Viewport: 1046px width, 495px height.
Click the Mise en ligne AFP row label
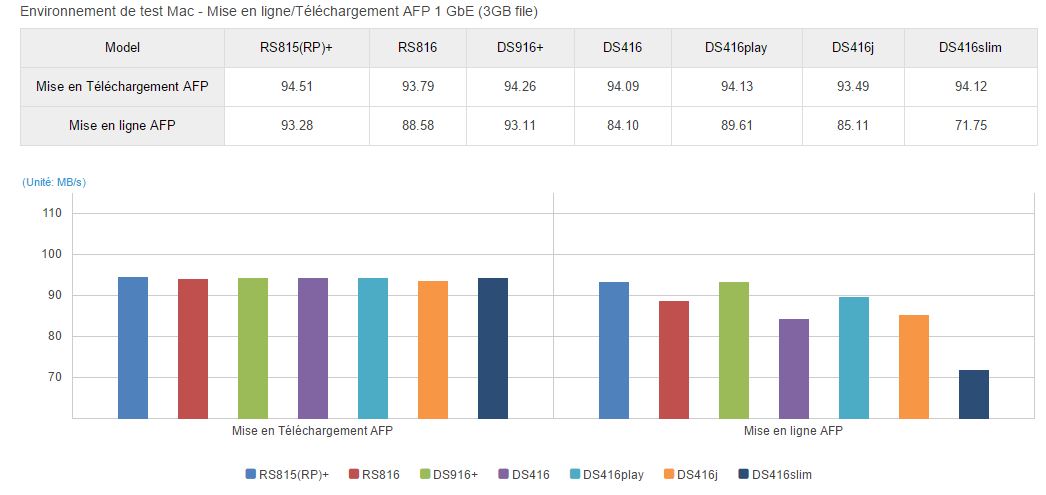click(x=122, y=125)
